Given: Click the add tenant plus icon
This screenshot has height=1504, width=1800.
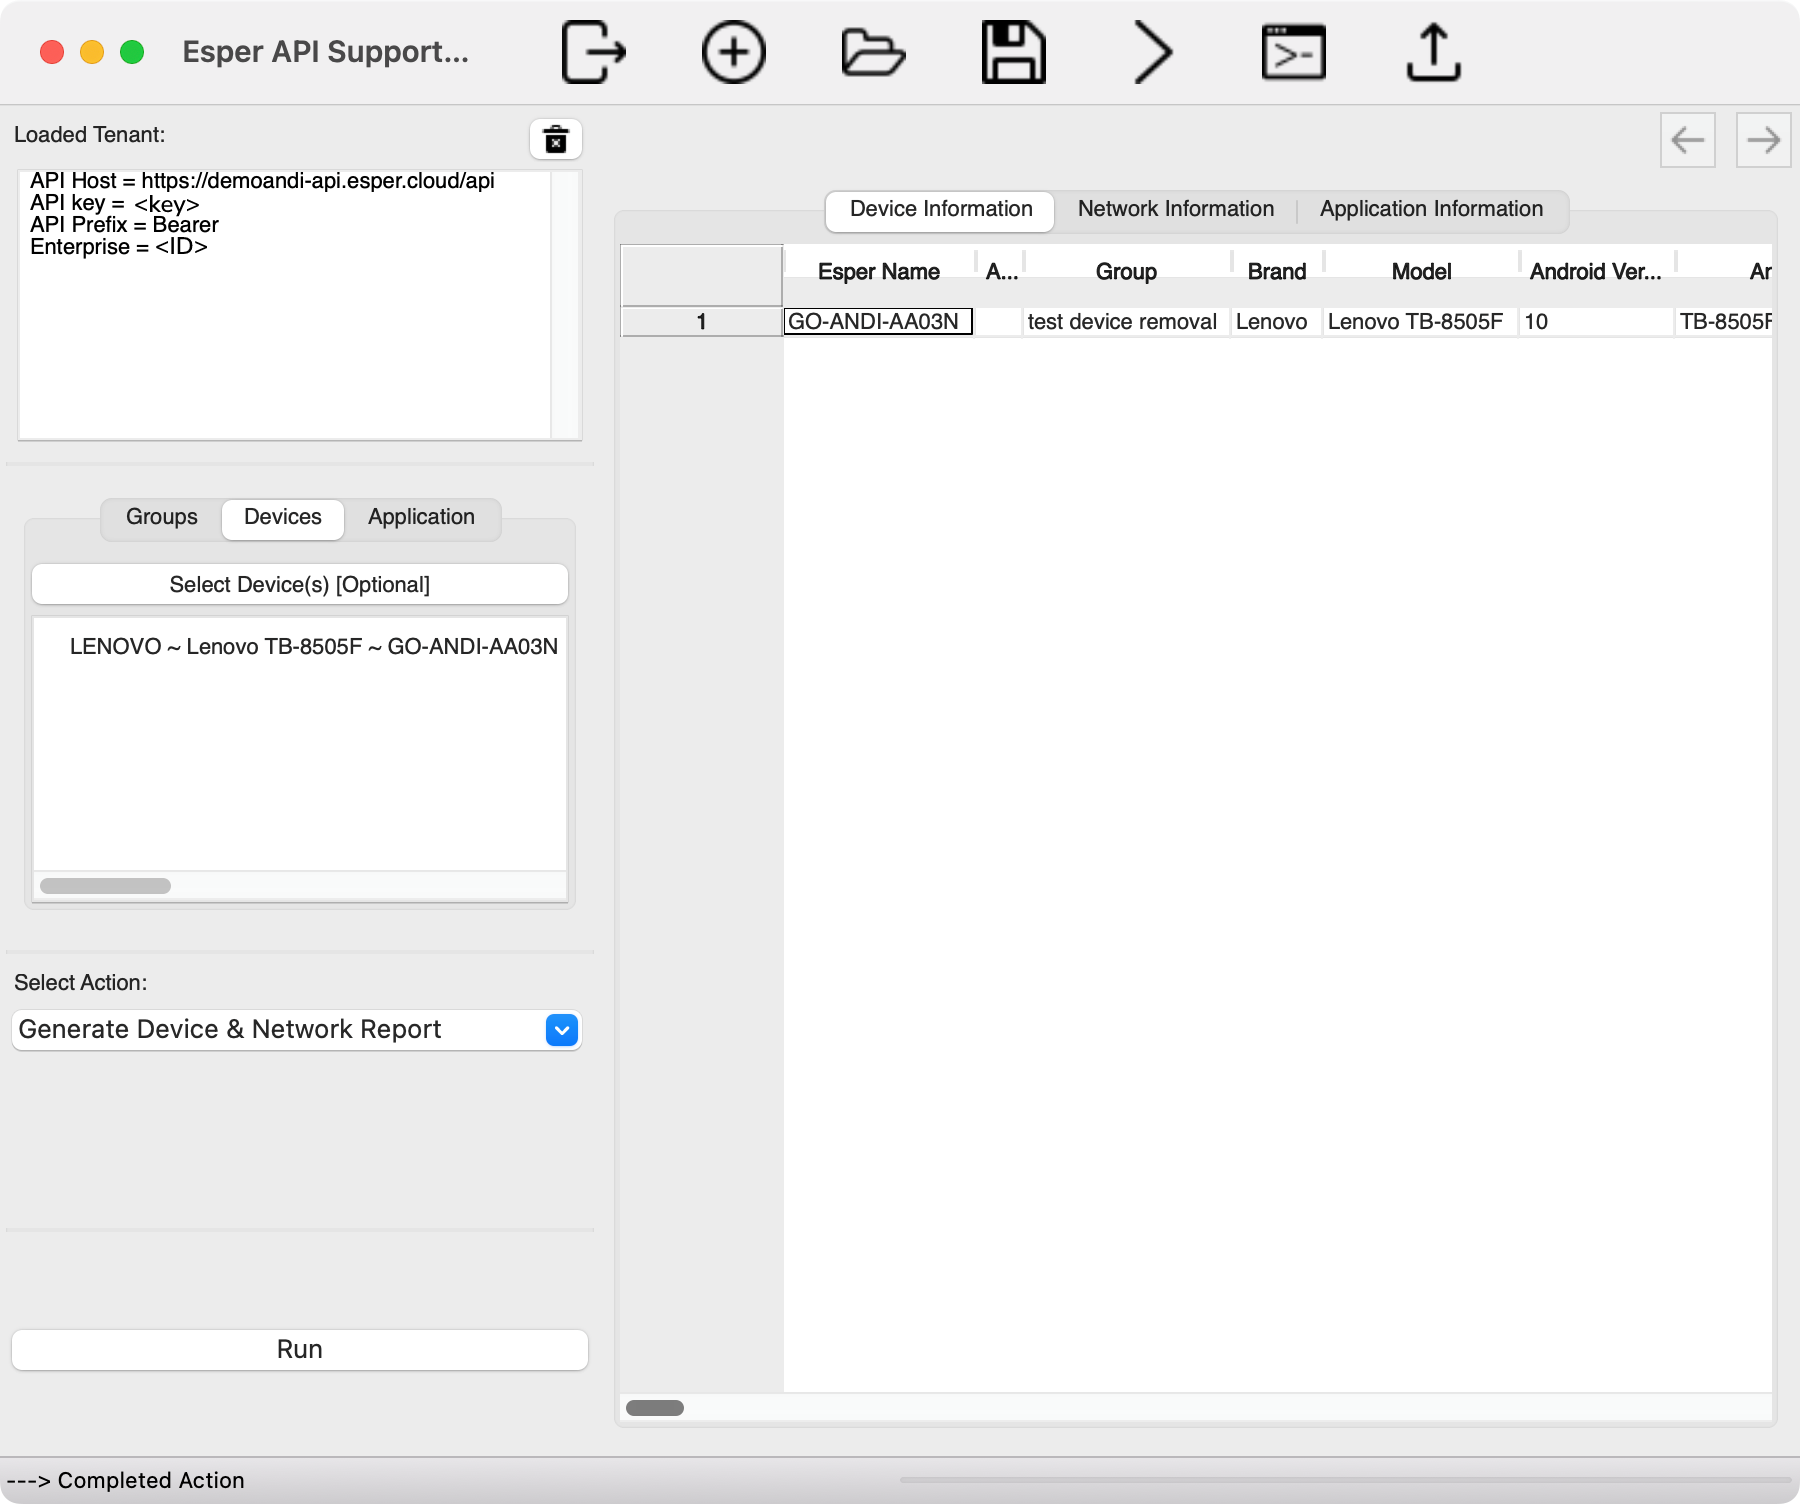Looking at the screenshot, I should click(x=733, y=52).
